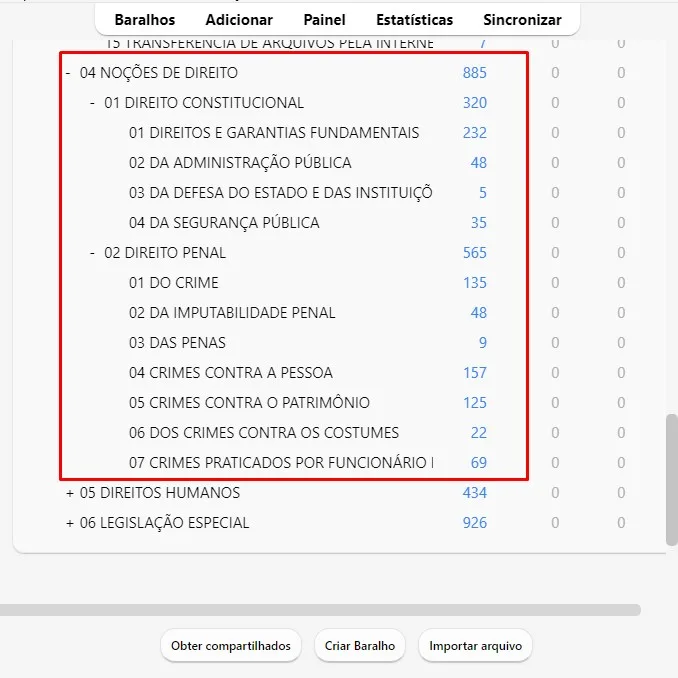Image resolution: width=678 pixels, height=678 pixels.
Task: Select 07 CRIMES PRATICADOS POR FUNCIONÁRIO deck
Action: coord(281,463)
